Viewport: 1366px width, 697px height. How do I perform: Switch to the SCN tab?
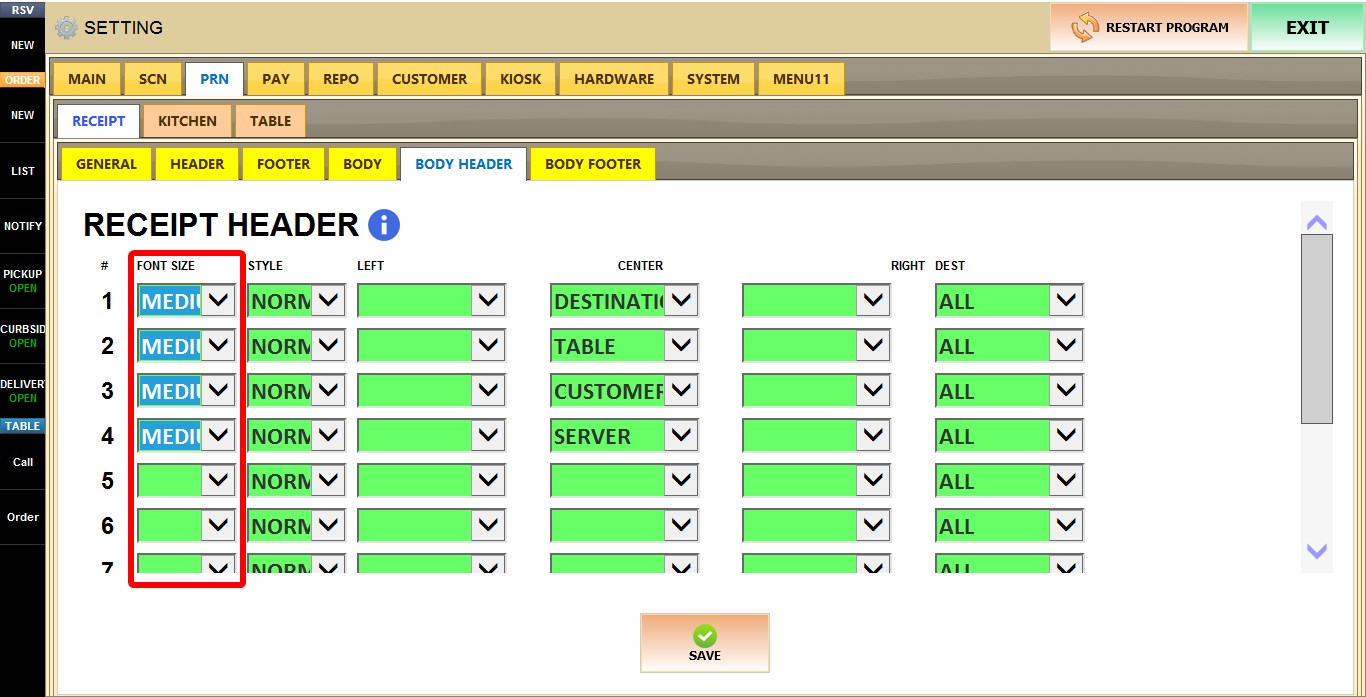[x=153, y=79]
